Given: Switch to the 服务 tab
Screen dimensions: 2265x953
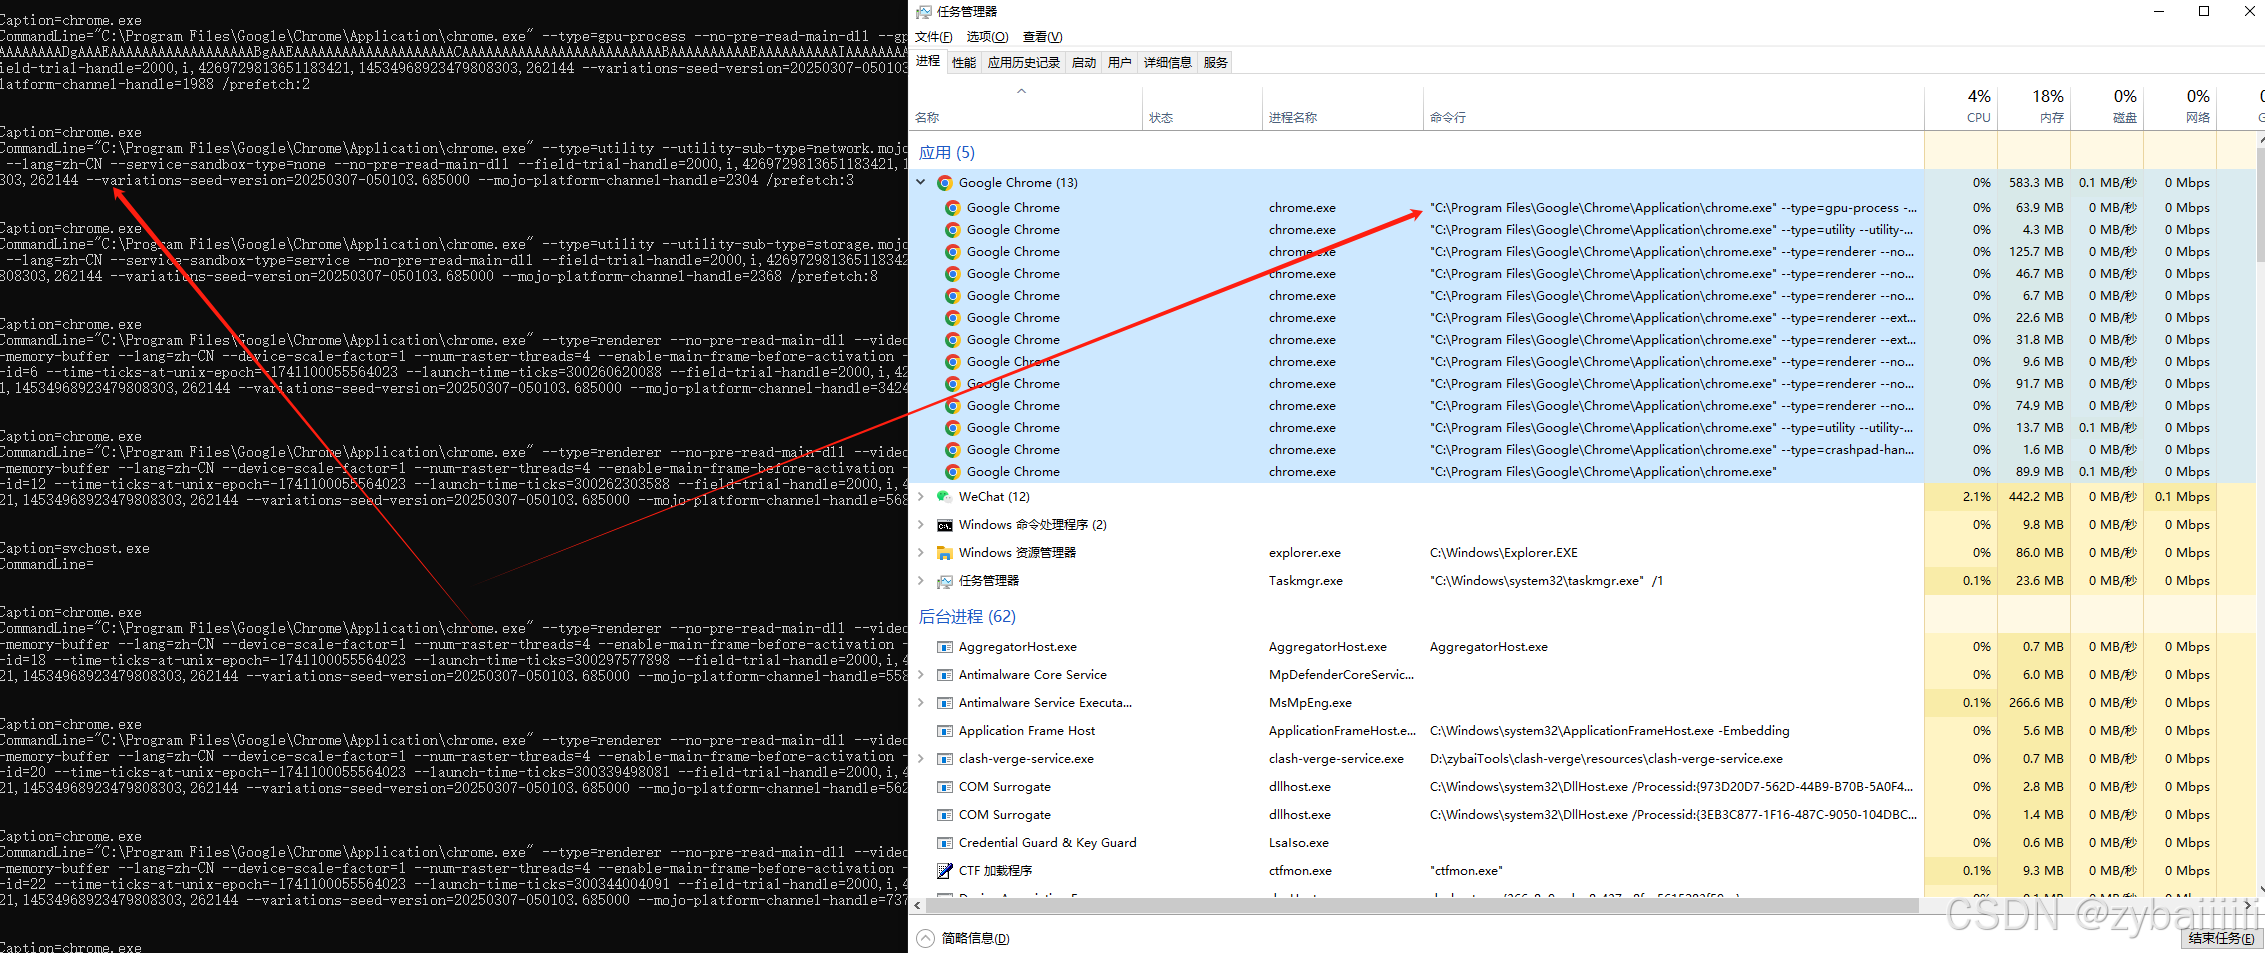Looking at the screenshot, I should click(1215, 62).
